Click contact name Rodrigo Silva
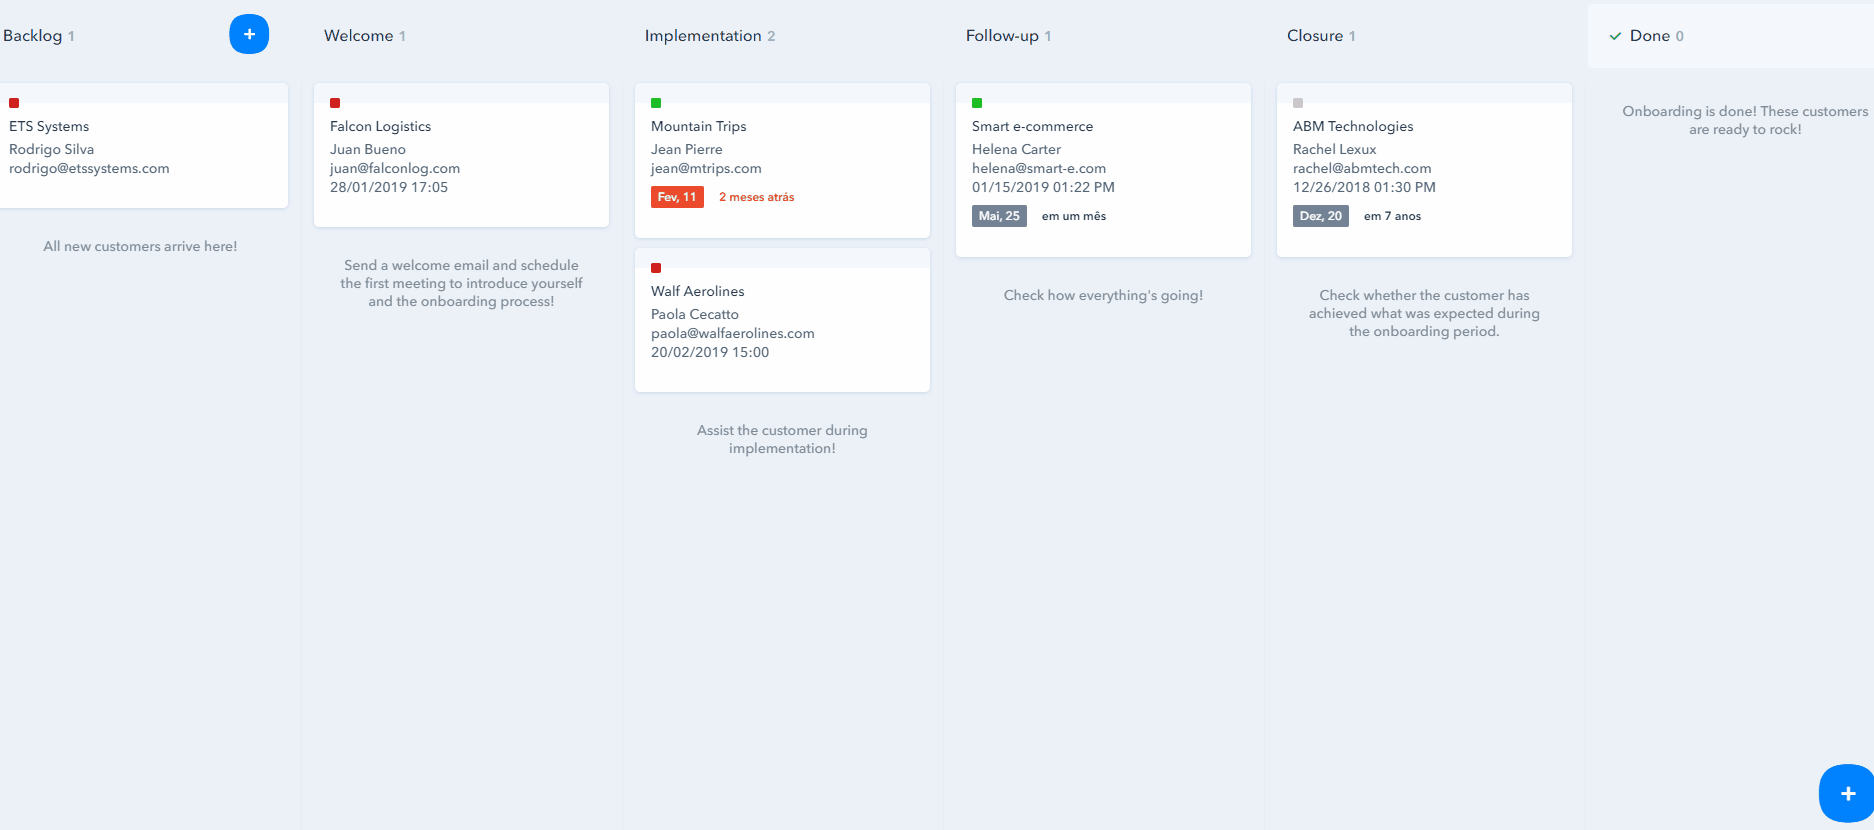Viewport: 1874px width, 830px height. coord(51,149)
